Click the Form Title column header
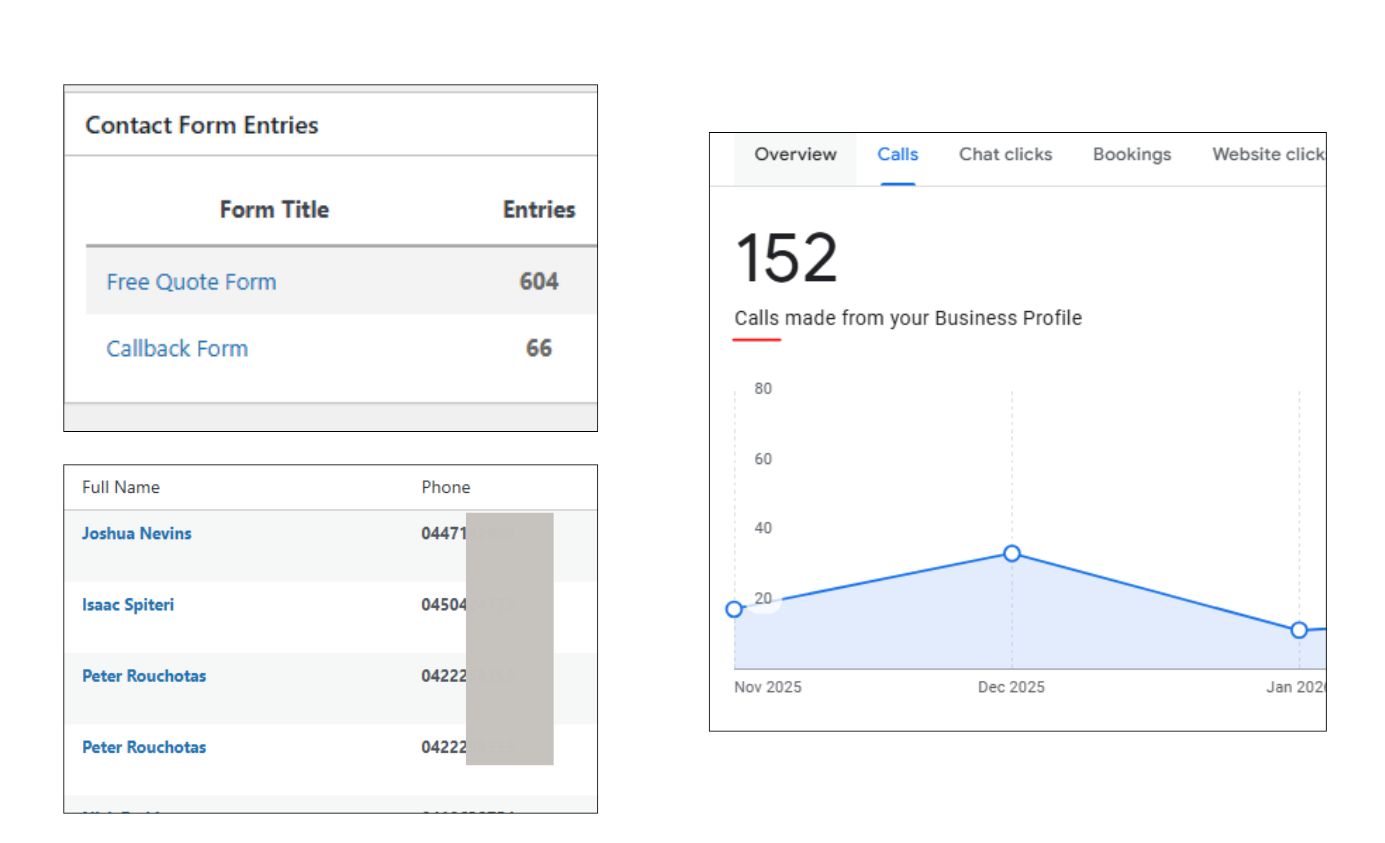This screenshot has width=1385, height=843. pos(274,210)
